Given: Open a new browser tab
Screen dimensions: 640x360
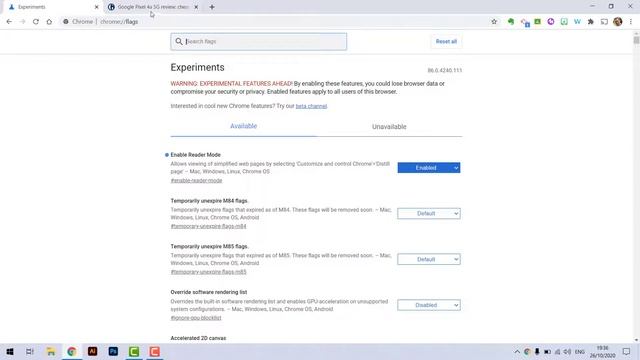Looking at the screenshot, I should 212,7.
